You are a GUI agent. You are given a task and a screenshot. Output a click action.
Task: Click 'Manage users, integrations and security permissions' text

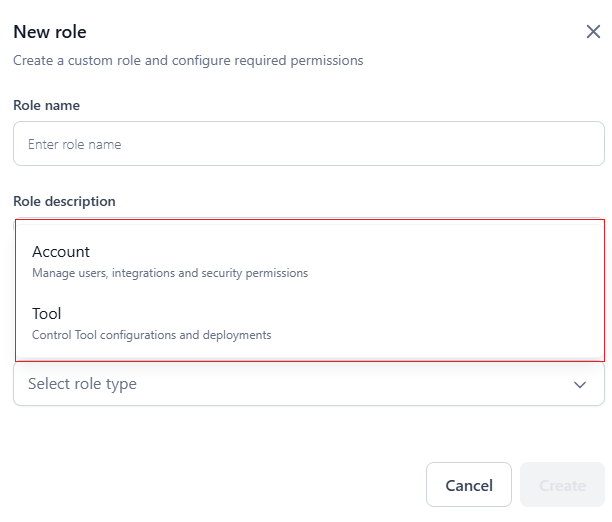click(170, 273)
